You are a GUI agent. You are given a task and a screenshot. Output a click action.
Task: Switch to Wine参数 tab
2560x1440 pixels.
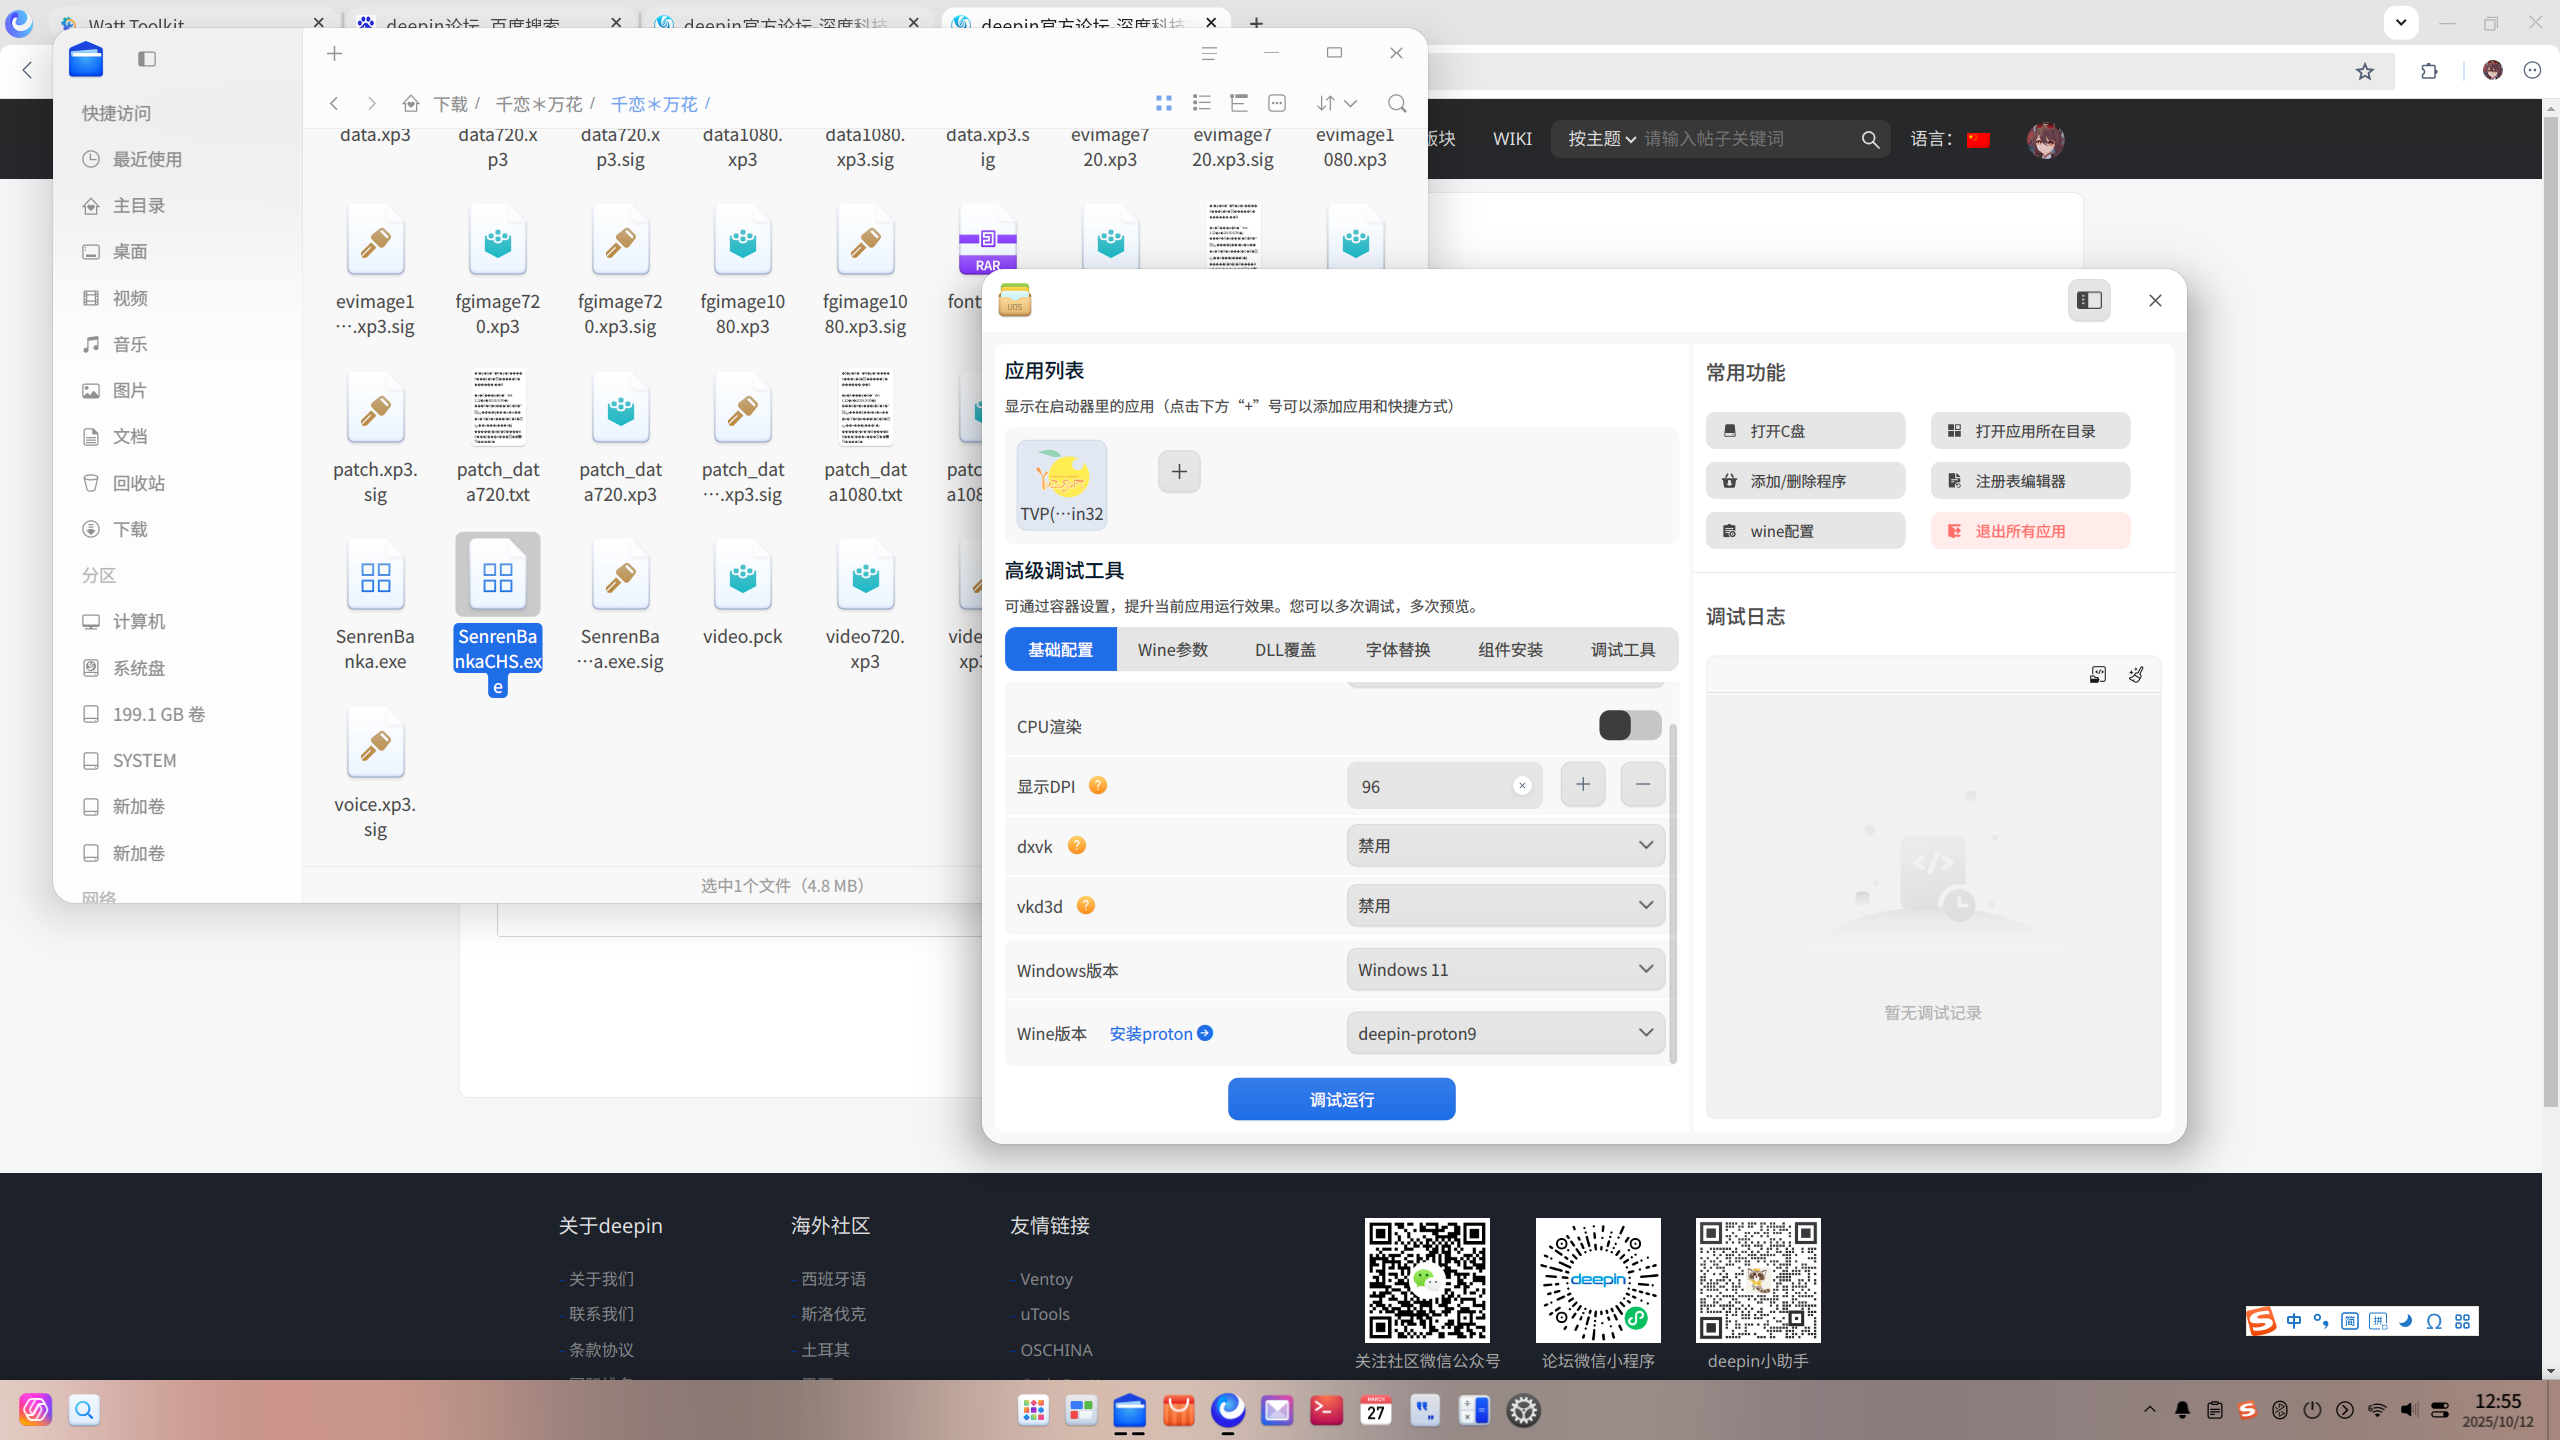pos(1172,650)
